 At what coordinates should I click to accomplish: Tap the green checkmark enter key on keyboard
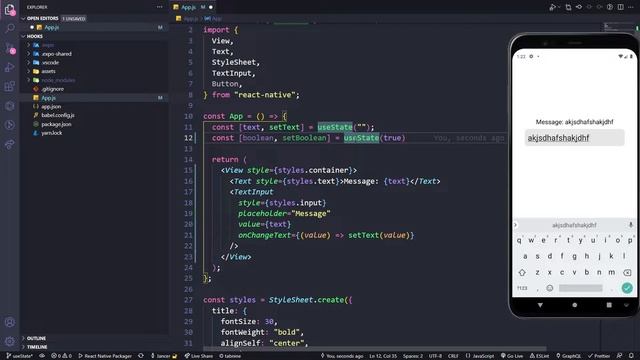click(x=627, y=288)
